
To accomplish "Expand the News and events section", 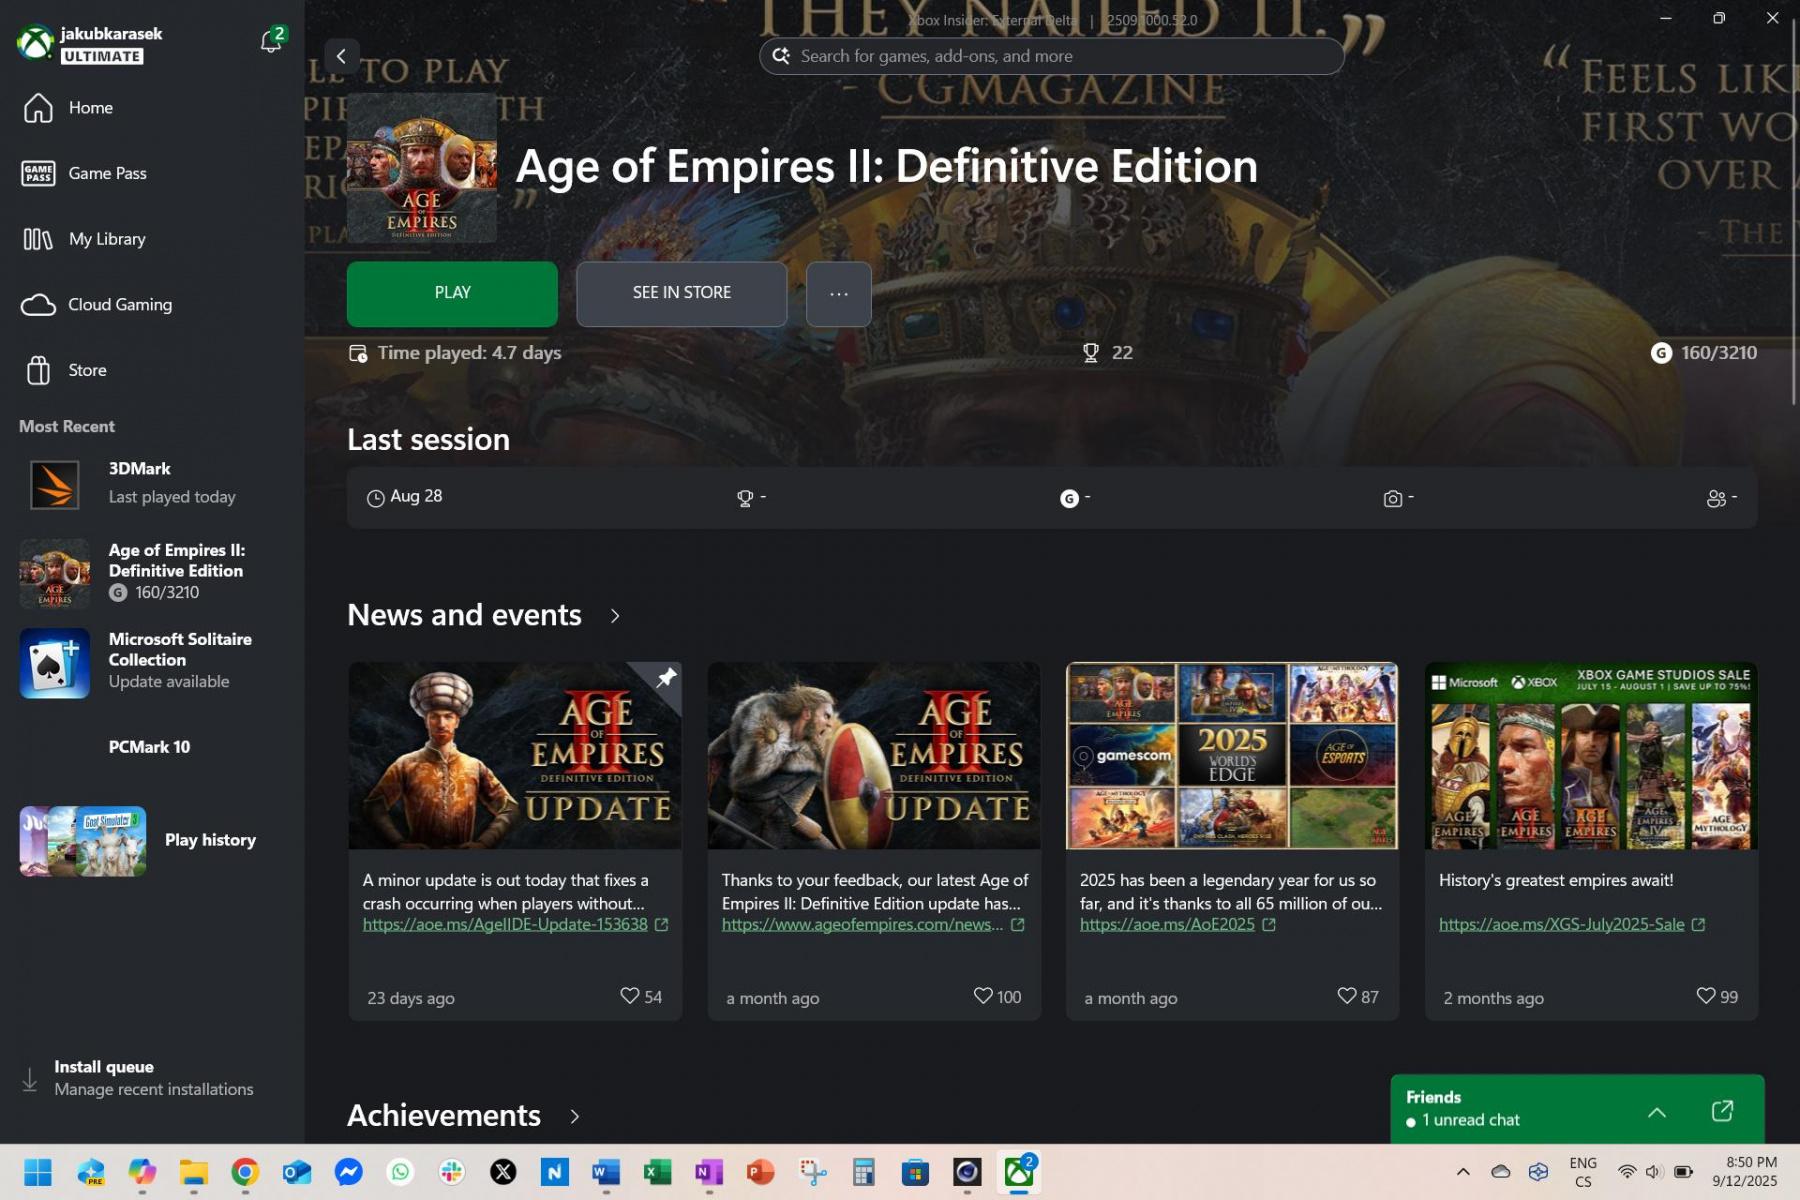I will [615, 616].
